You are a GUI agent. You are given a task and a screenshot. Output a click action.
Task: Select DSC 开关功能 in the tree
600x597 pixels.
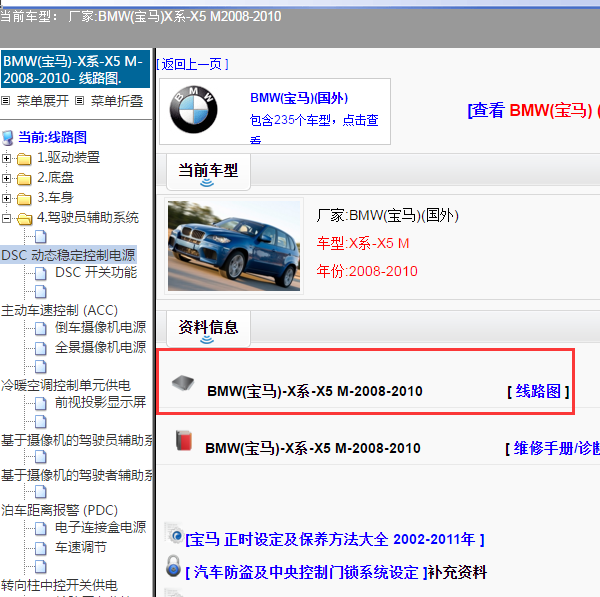(96, 272)
